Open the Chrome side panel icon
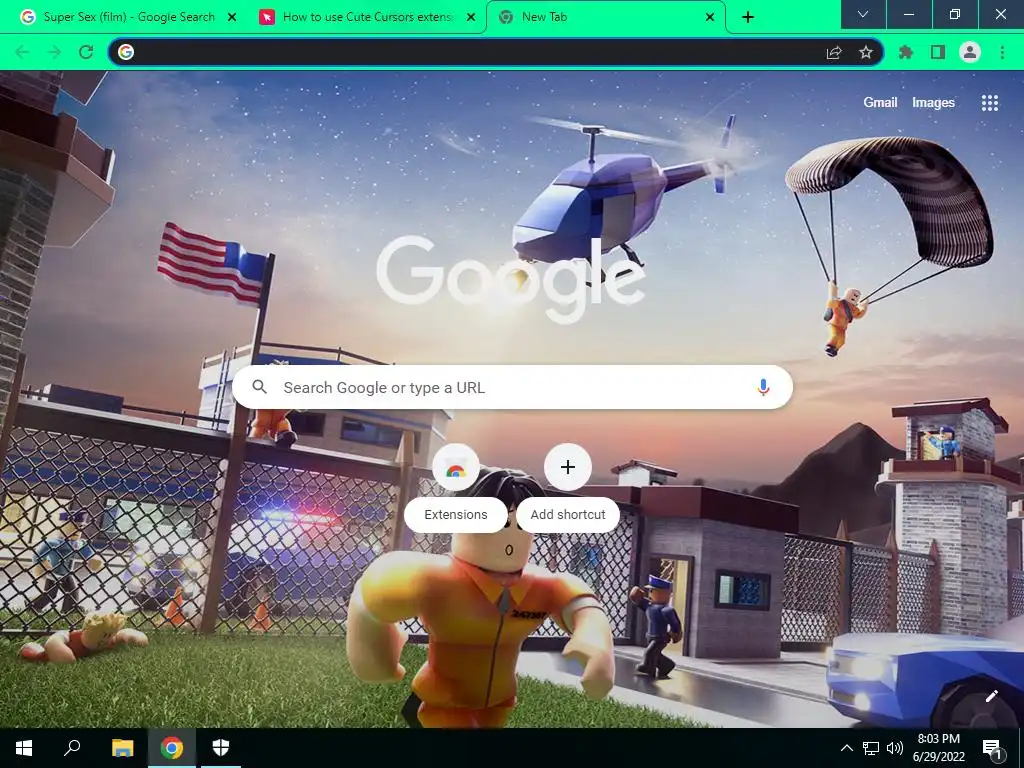This screenshot has width=1024, height=768. click(938, 52)
